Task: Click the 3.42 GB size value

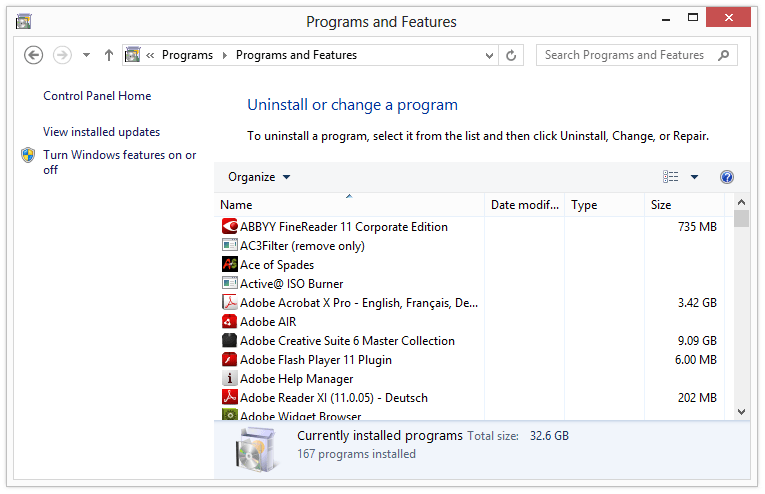Action: pos(697,303)
